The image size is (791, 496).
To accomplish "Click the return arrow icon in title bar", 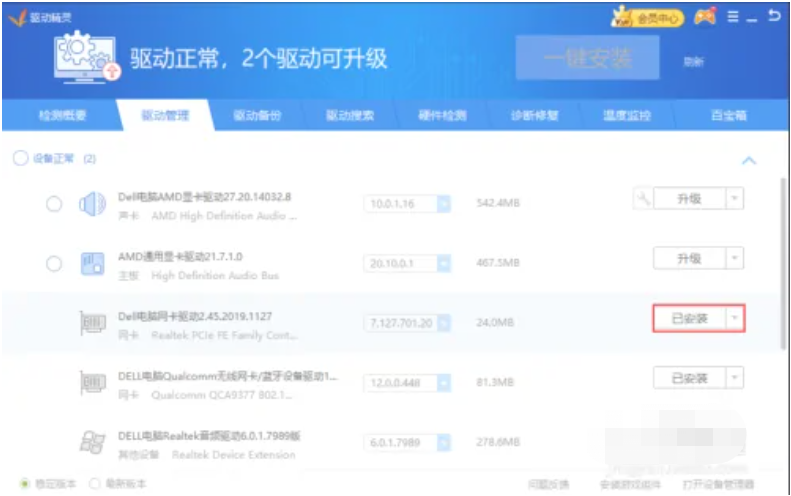I will pos(774,16).
